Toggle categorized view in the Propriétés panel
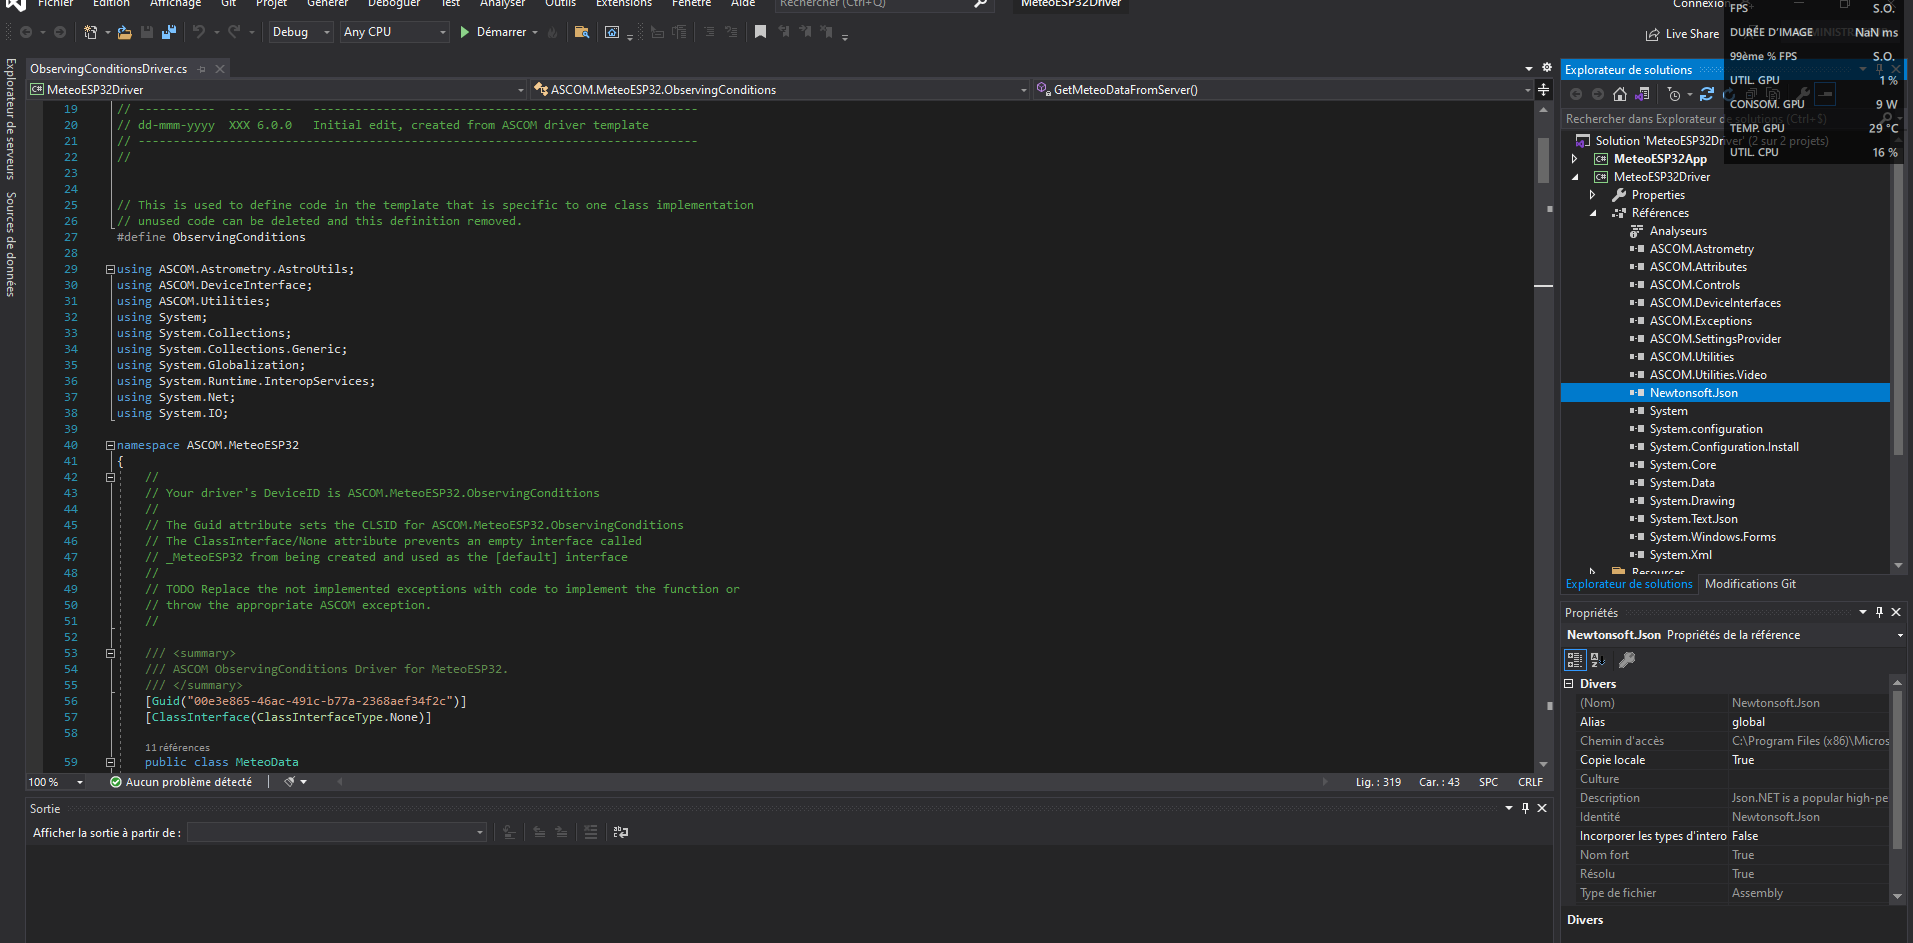 click(1575, 660)
